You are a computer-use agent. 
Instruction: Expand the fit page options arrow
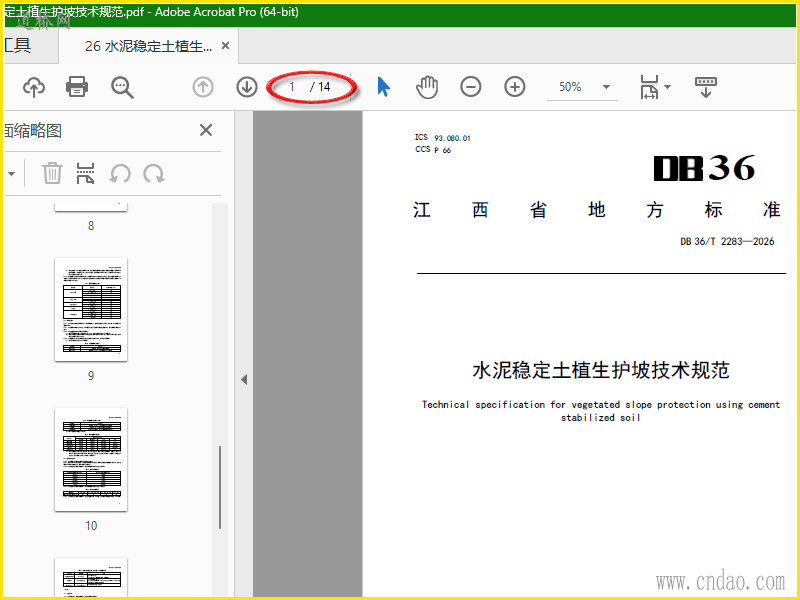coord(667,87)
